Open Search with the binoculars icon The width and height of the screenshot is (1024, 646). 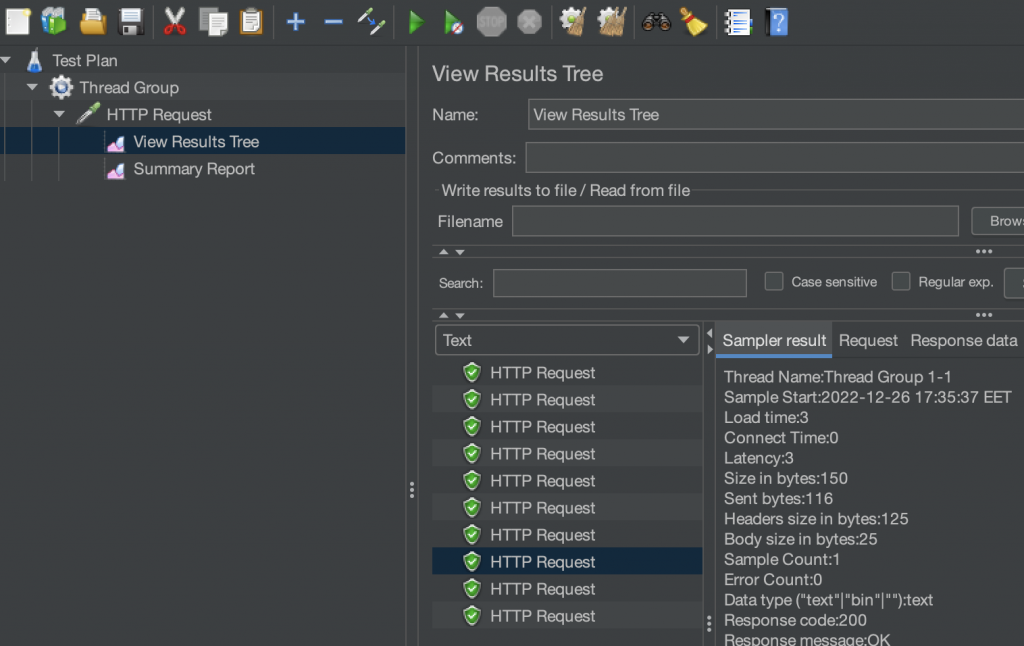coord(656,21)
